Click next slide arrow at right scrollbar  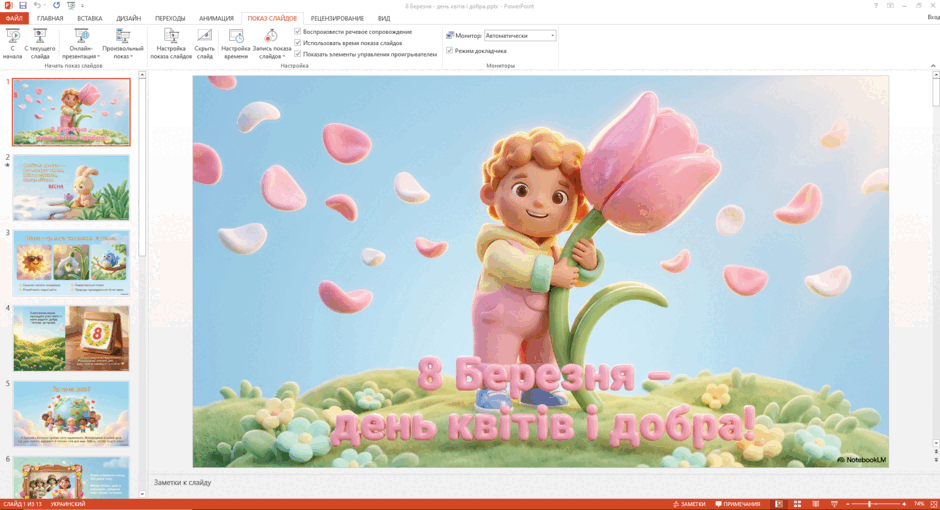point(936,460)
